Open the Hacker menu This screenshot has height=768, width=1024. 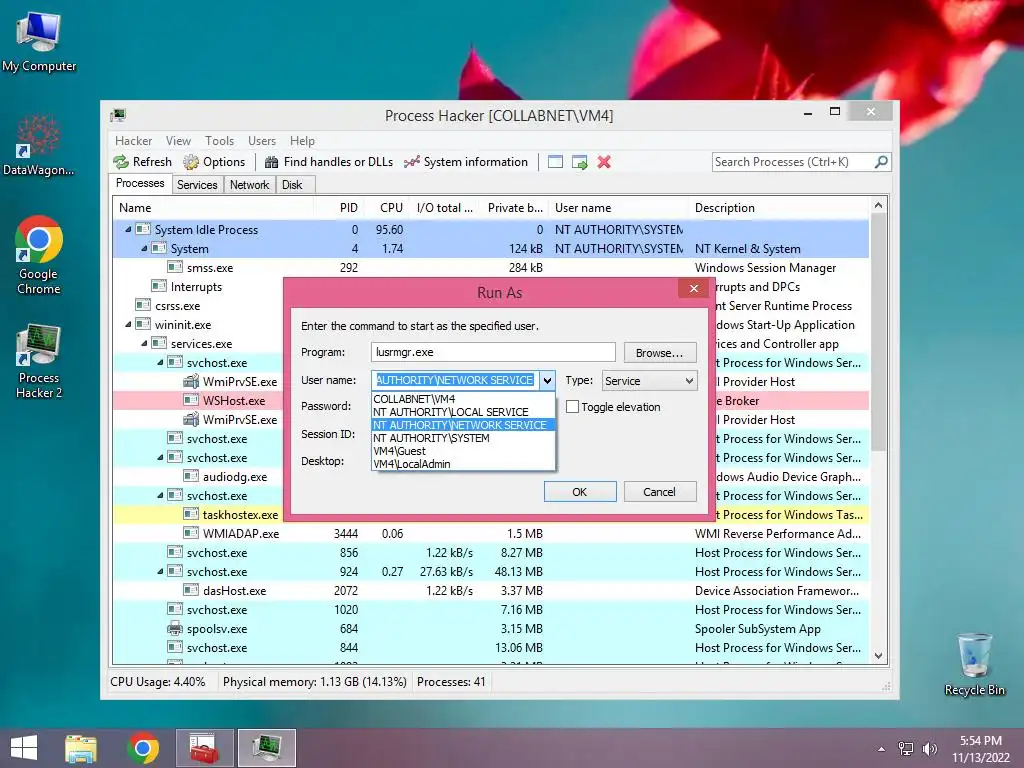pyautogui.click(x=133, y=140)
